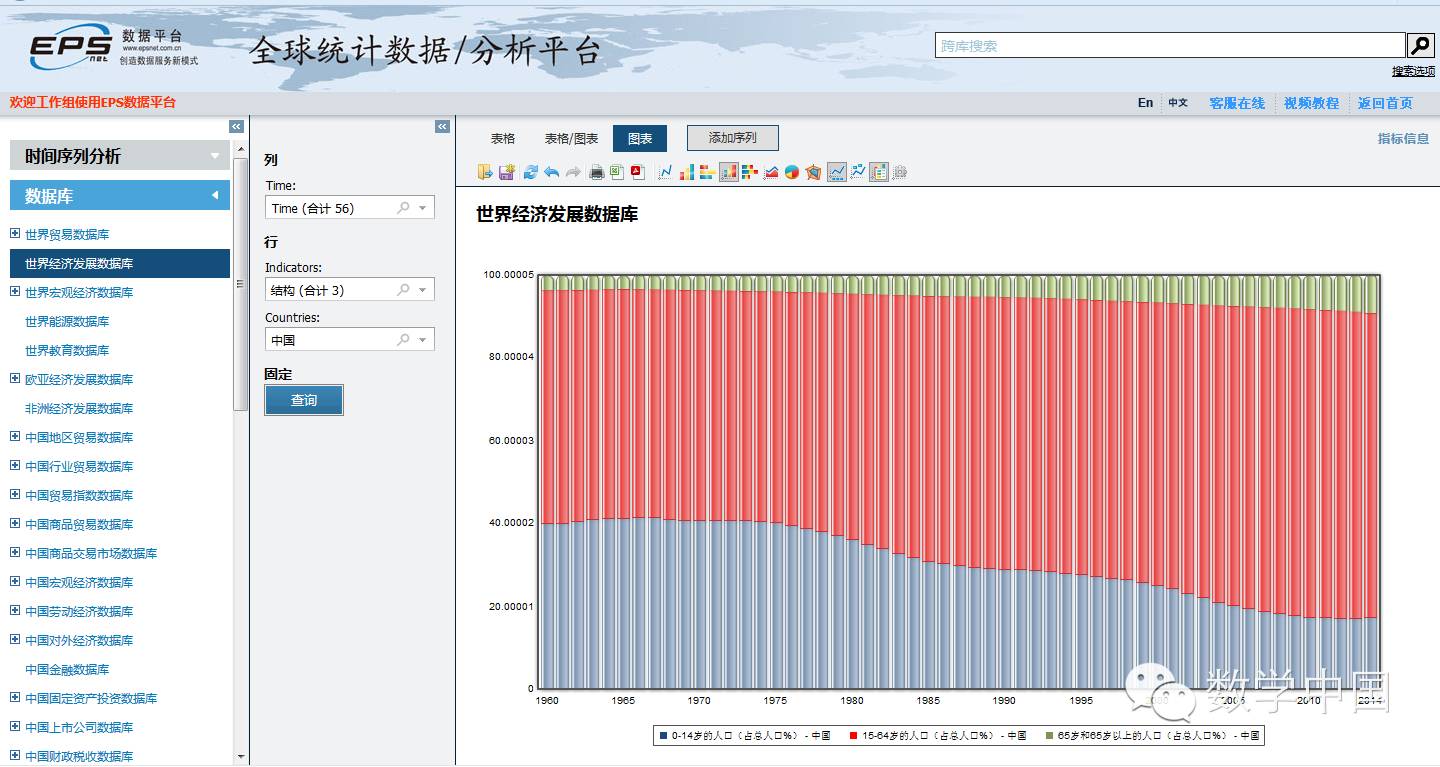
Task: Click the scatter line chart icon
Action: coord(858,172)
